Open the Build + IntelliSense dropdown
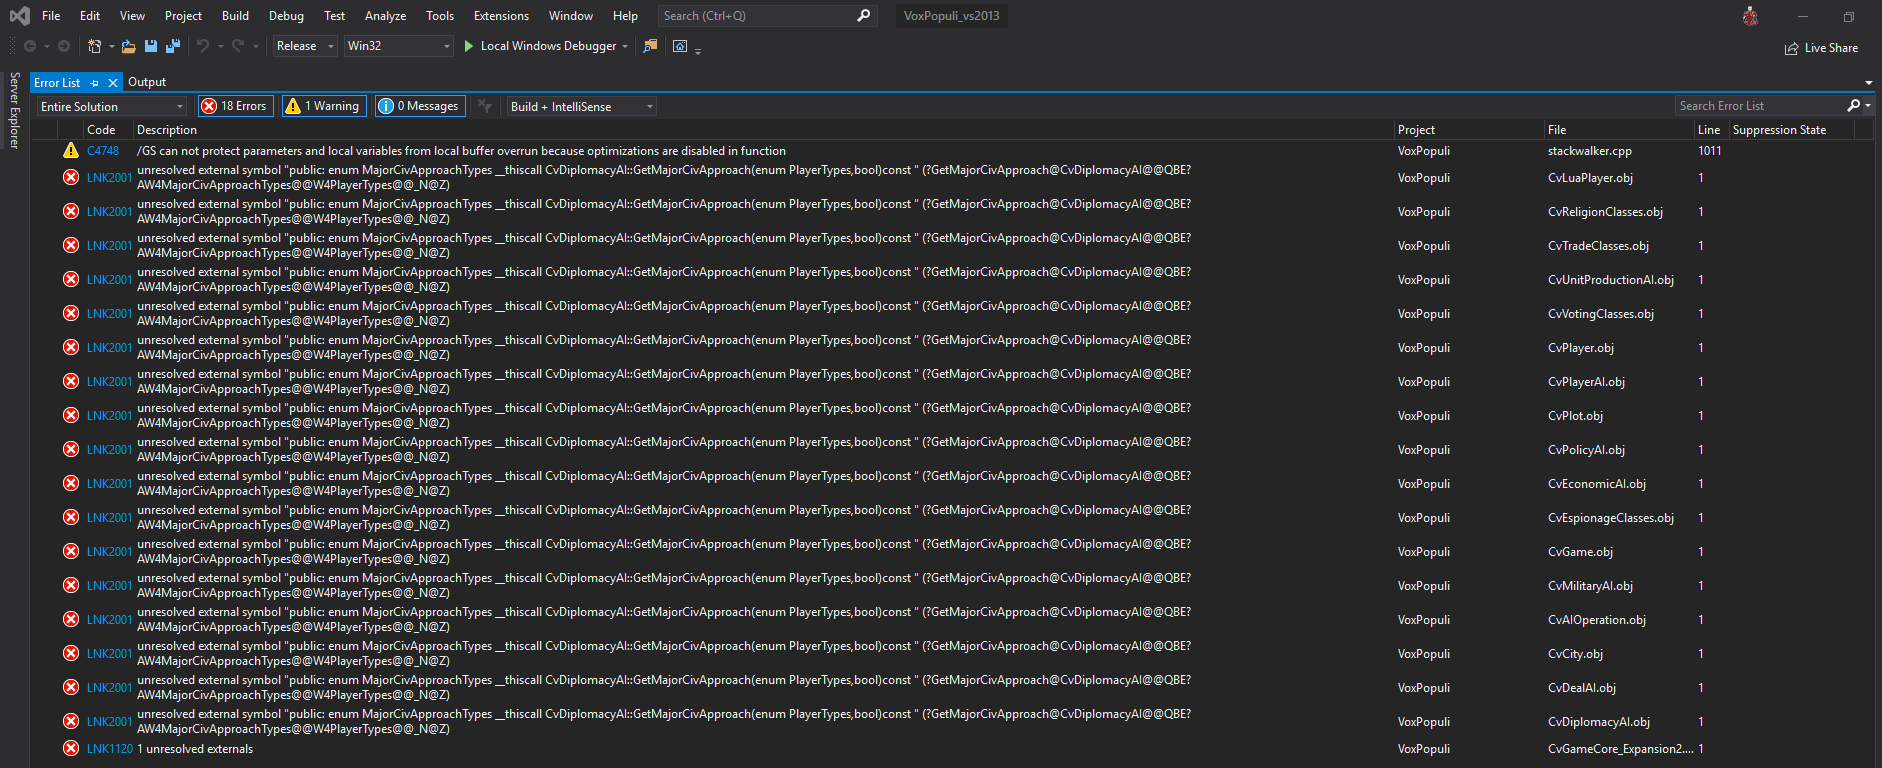The height and width of the screenshot is (768, 1882). (x=582, y=106)
